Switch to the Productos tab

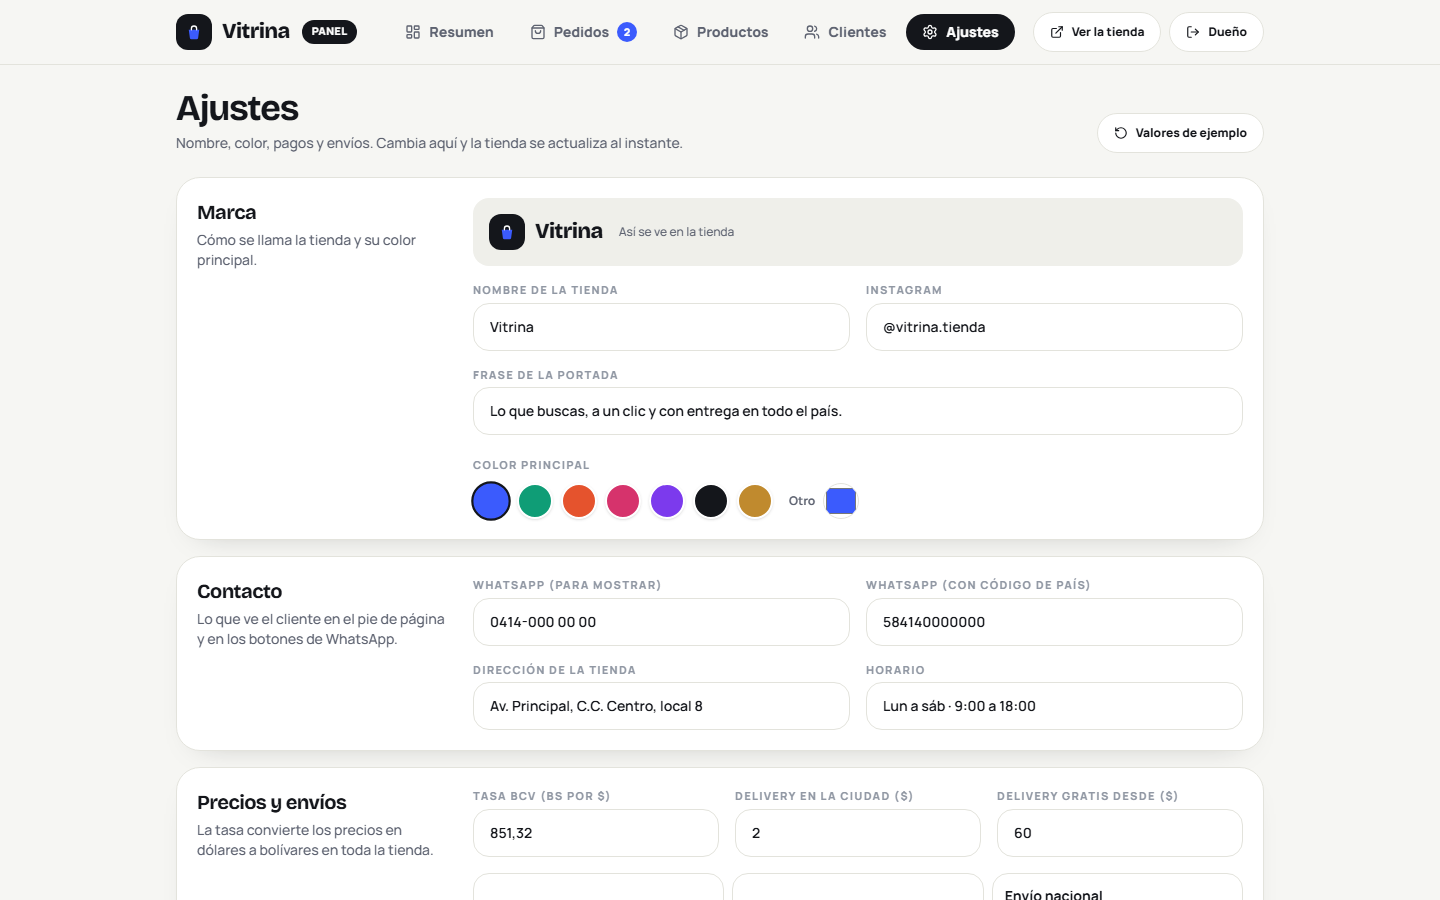(x=721, y=32)
